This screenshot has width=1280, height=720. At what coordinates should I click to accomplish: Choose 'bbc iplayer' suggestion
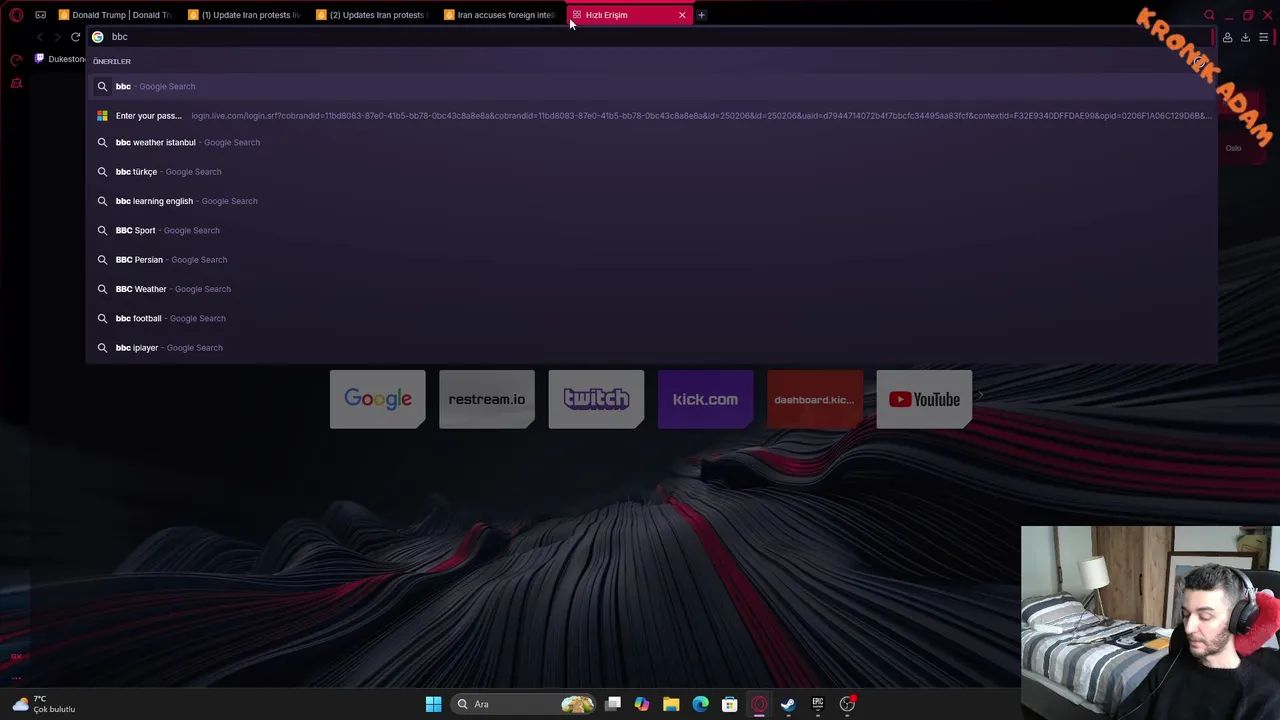(652, 347)
